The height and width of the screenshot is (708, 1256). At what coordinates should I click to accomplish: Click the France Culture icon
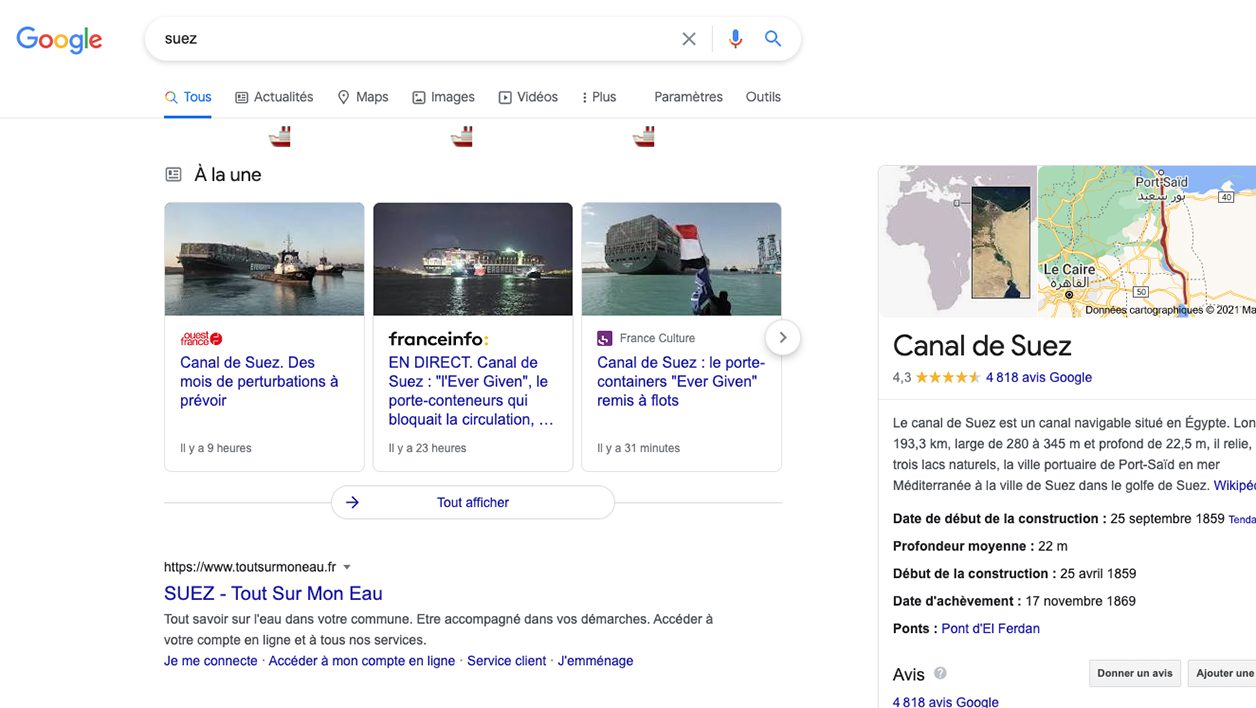click(x=604, y=338)
